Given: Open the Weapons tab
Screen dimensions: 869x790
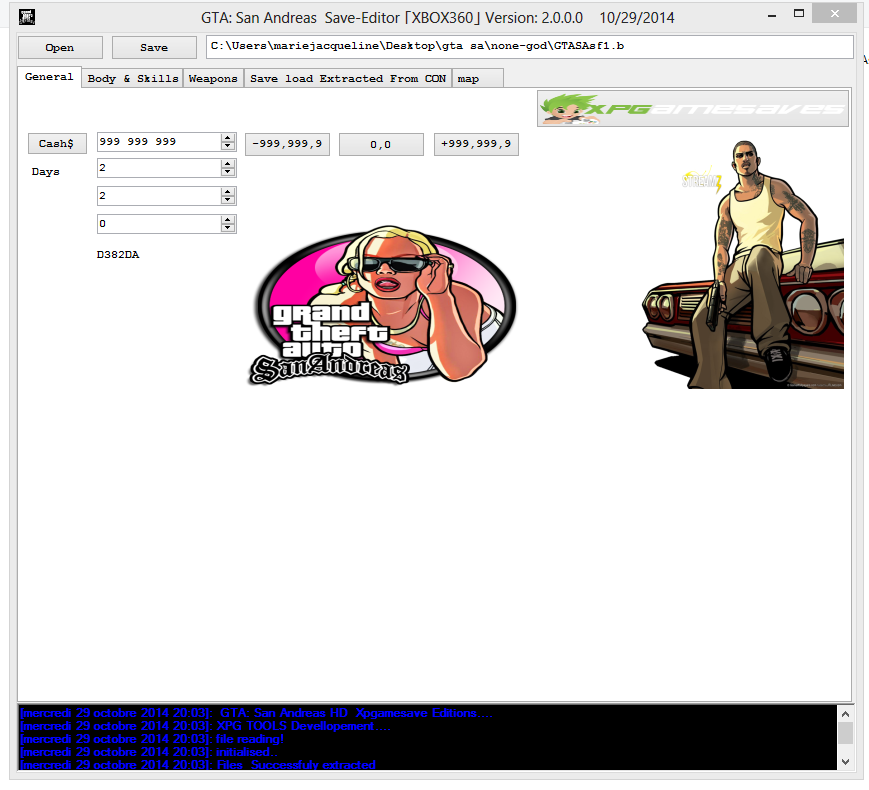Looking at the screenshot, I should coord(213,79).
